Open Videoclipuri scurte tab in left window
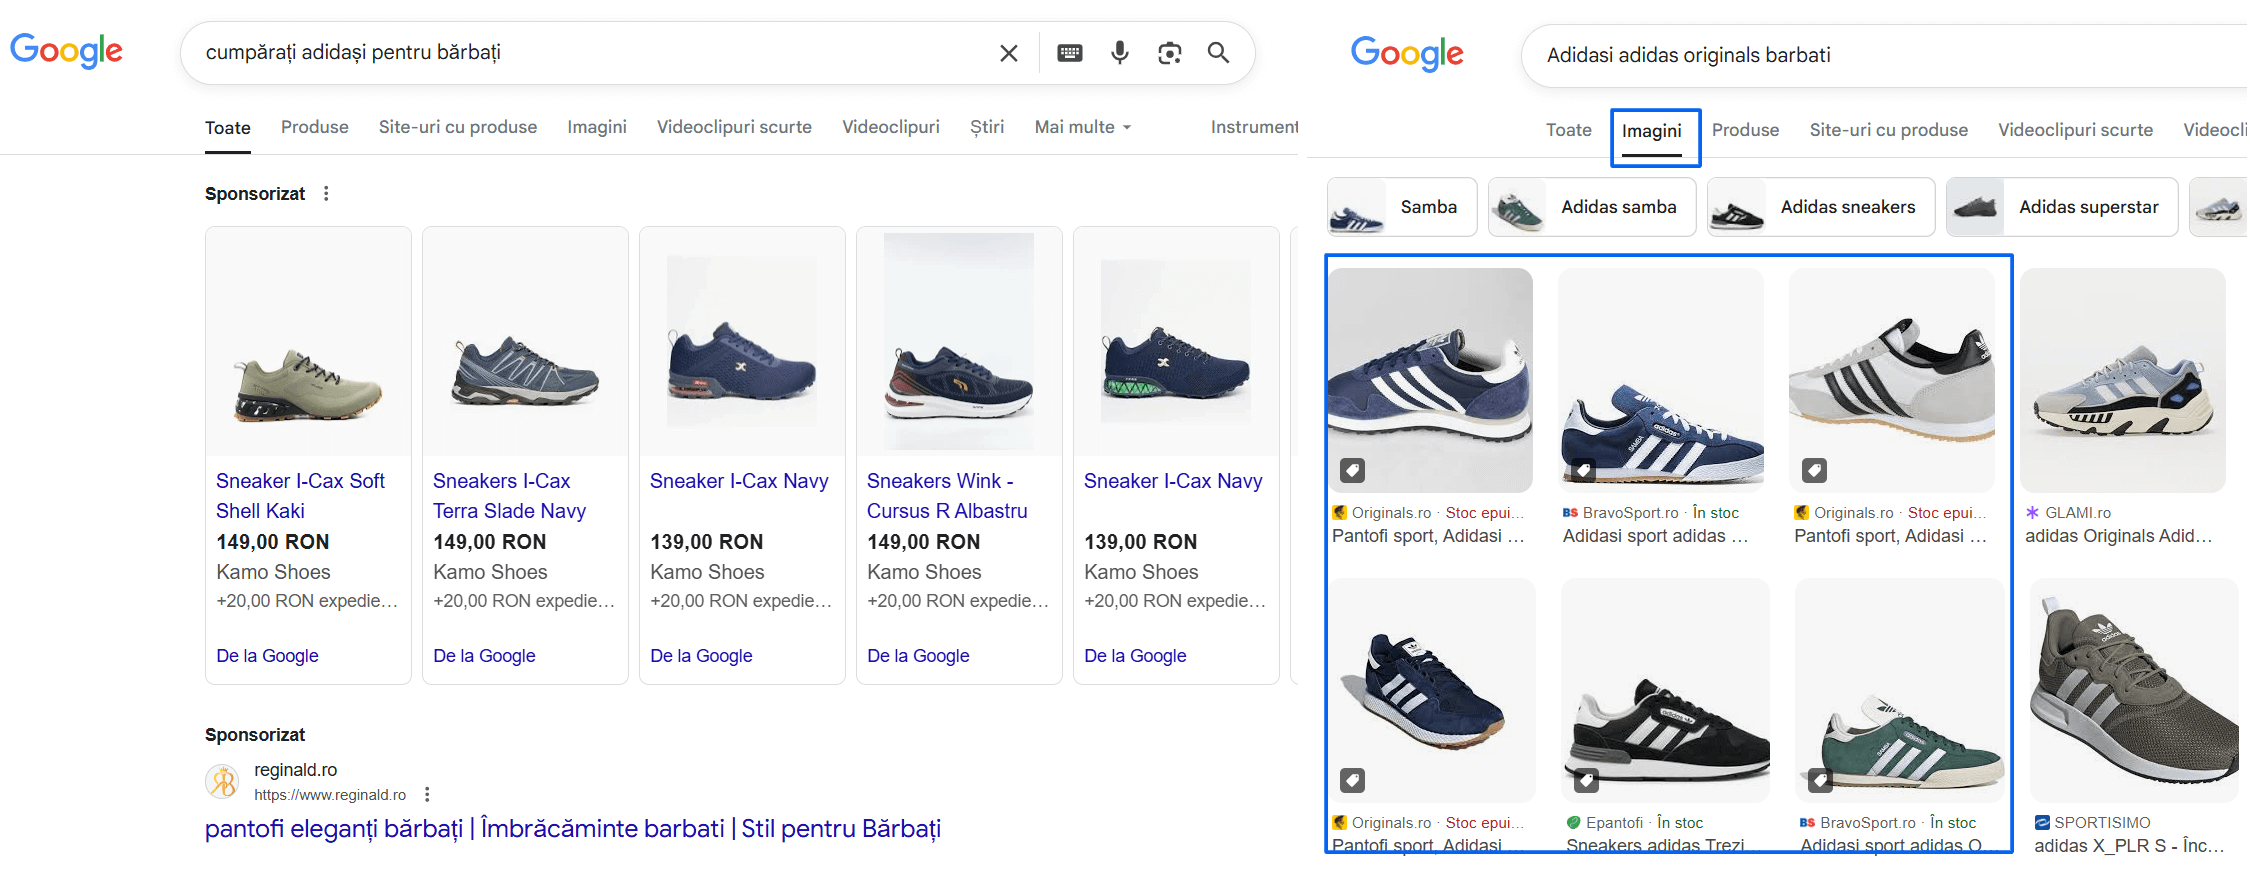Image resolution: width=2250 pixels, height=870 pixels. 734,127
